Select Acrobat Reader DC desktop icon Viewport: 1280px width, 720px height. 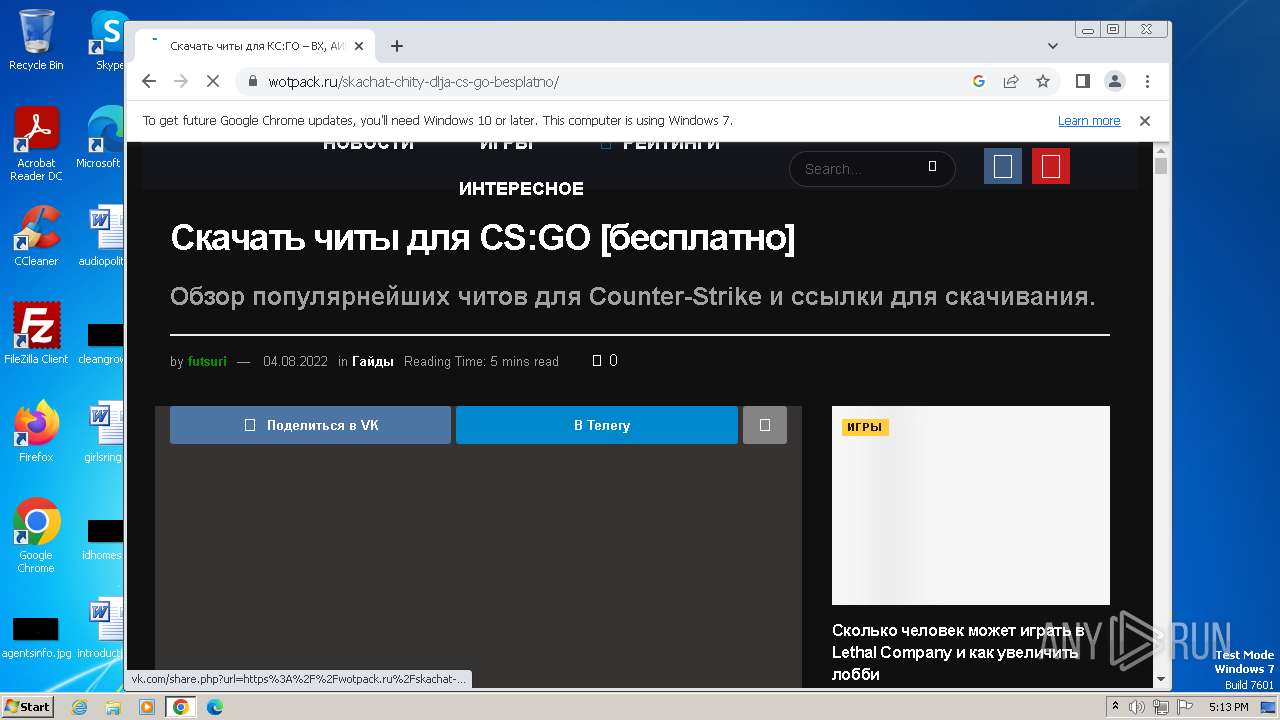tap(36, 145)
